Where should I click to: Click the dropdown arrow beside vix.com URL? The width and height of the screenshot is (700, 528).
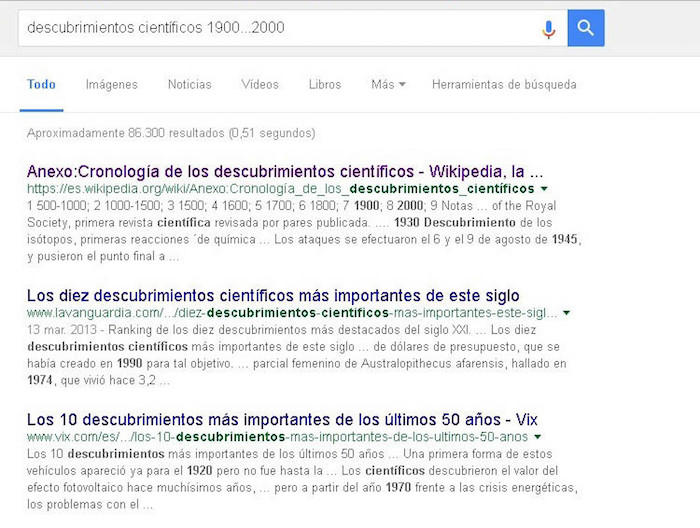[539, 438]
